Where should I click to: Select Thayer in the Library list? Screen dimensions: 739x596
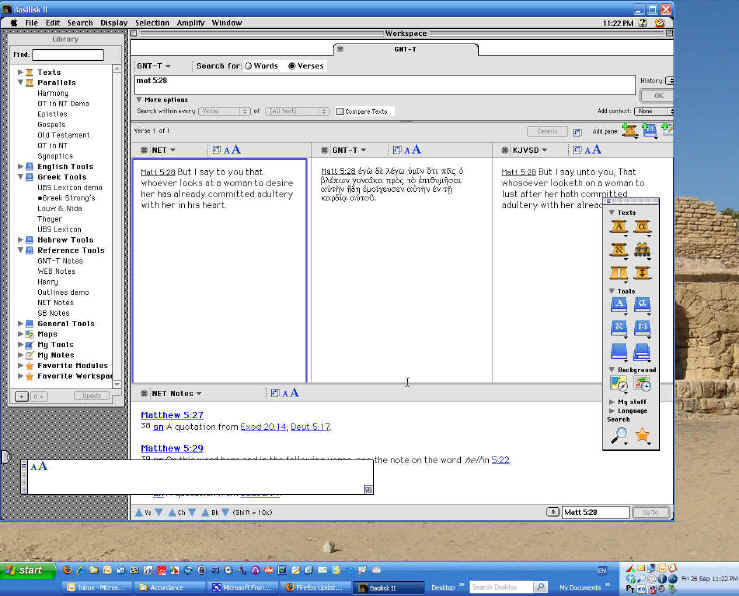pyautogui.click(x=49, y=219)
